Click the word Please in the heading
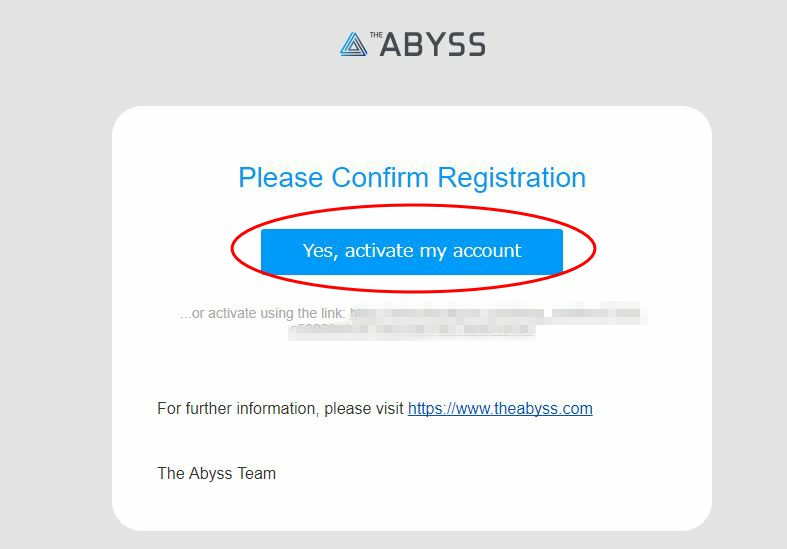 (281, 178)
